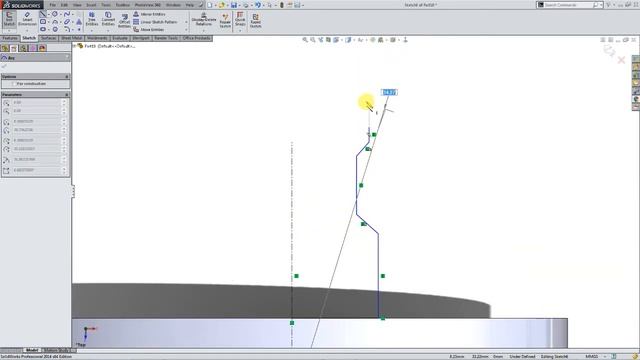This screenshot has width=640, height=360.
Task: Click Display/Delete Relations
Action: [204, 19]
